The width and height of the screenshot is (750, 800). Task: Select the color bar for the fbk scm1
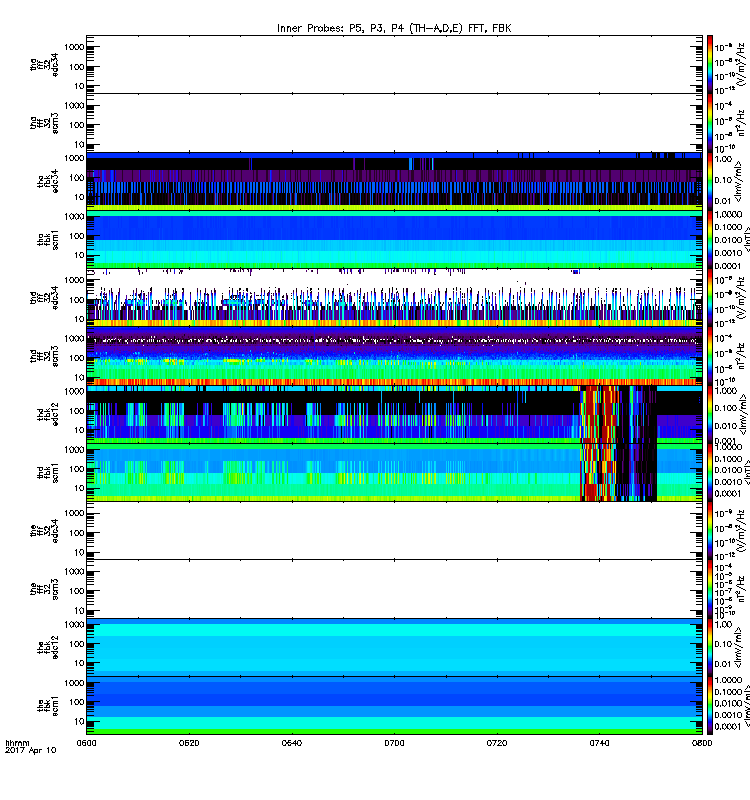710,706
